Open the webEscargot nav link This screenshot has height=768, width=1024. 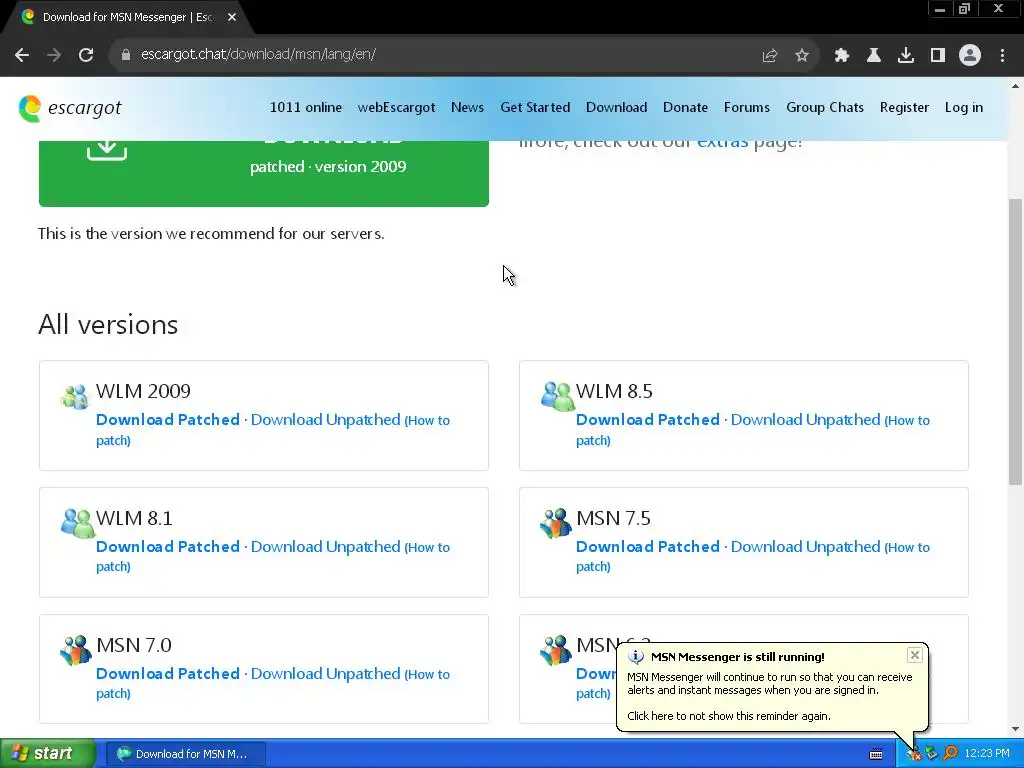click(396, 108)
